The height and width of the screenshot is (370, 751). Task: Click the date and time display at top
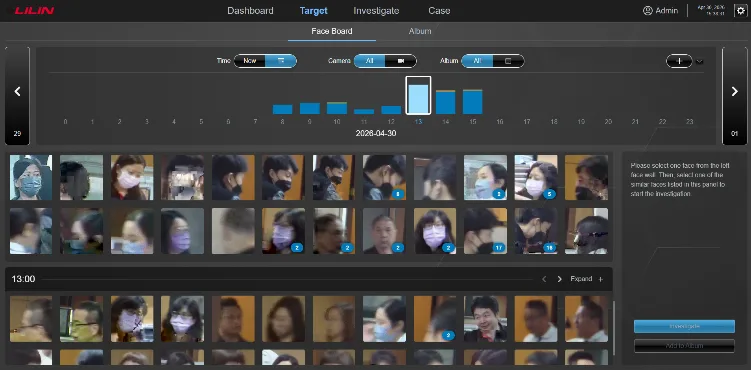(x=711, y=11)
